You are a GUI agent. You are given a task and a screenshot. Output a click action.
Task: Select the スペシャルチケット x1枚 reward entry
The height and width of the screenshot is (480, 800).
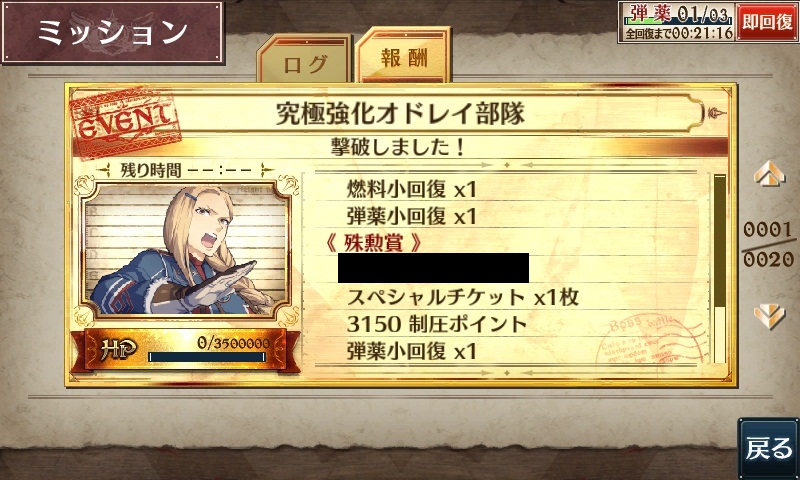tap(463, 297)
